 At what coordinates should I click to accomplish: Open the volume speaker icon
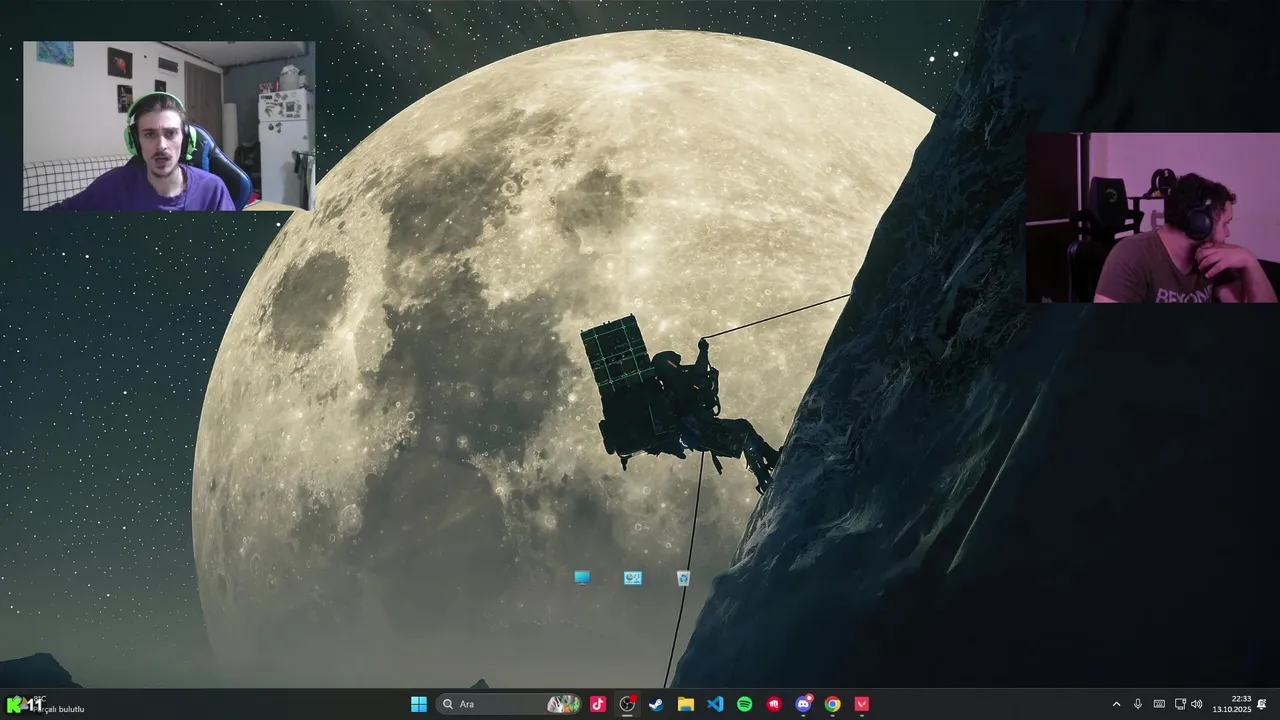(1197, 704)
